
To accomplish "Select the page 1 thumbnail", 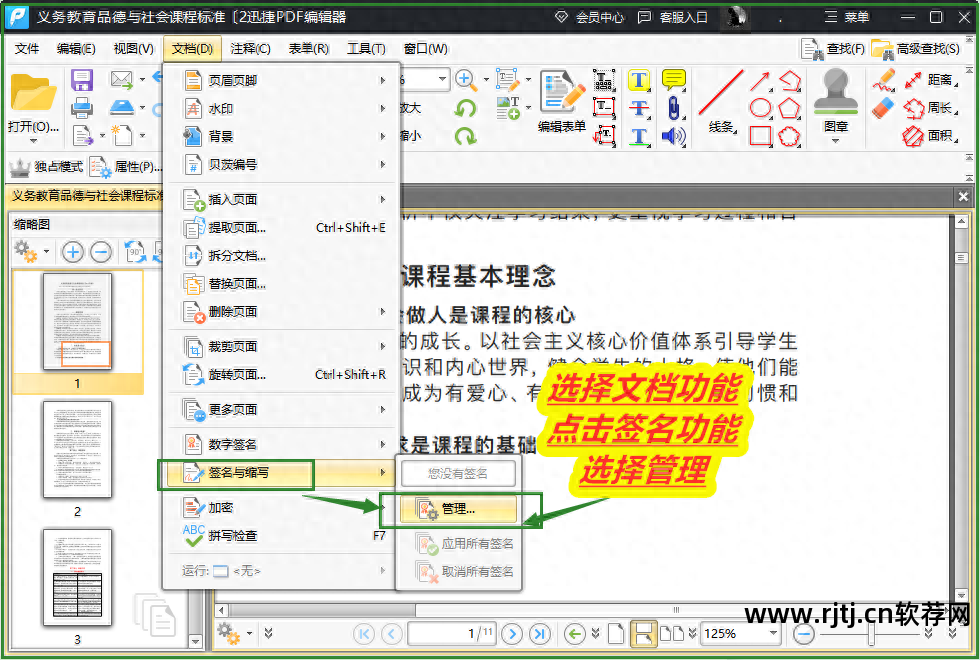I will (77, 321).
